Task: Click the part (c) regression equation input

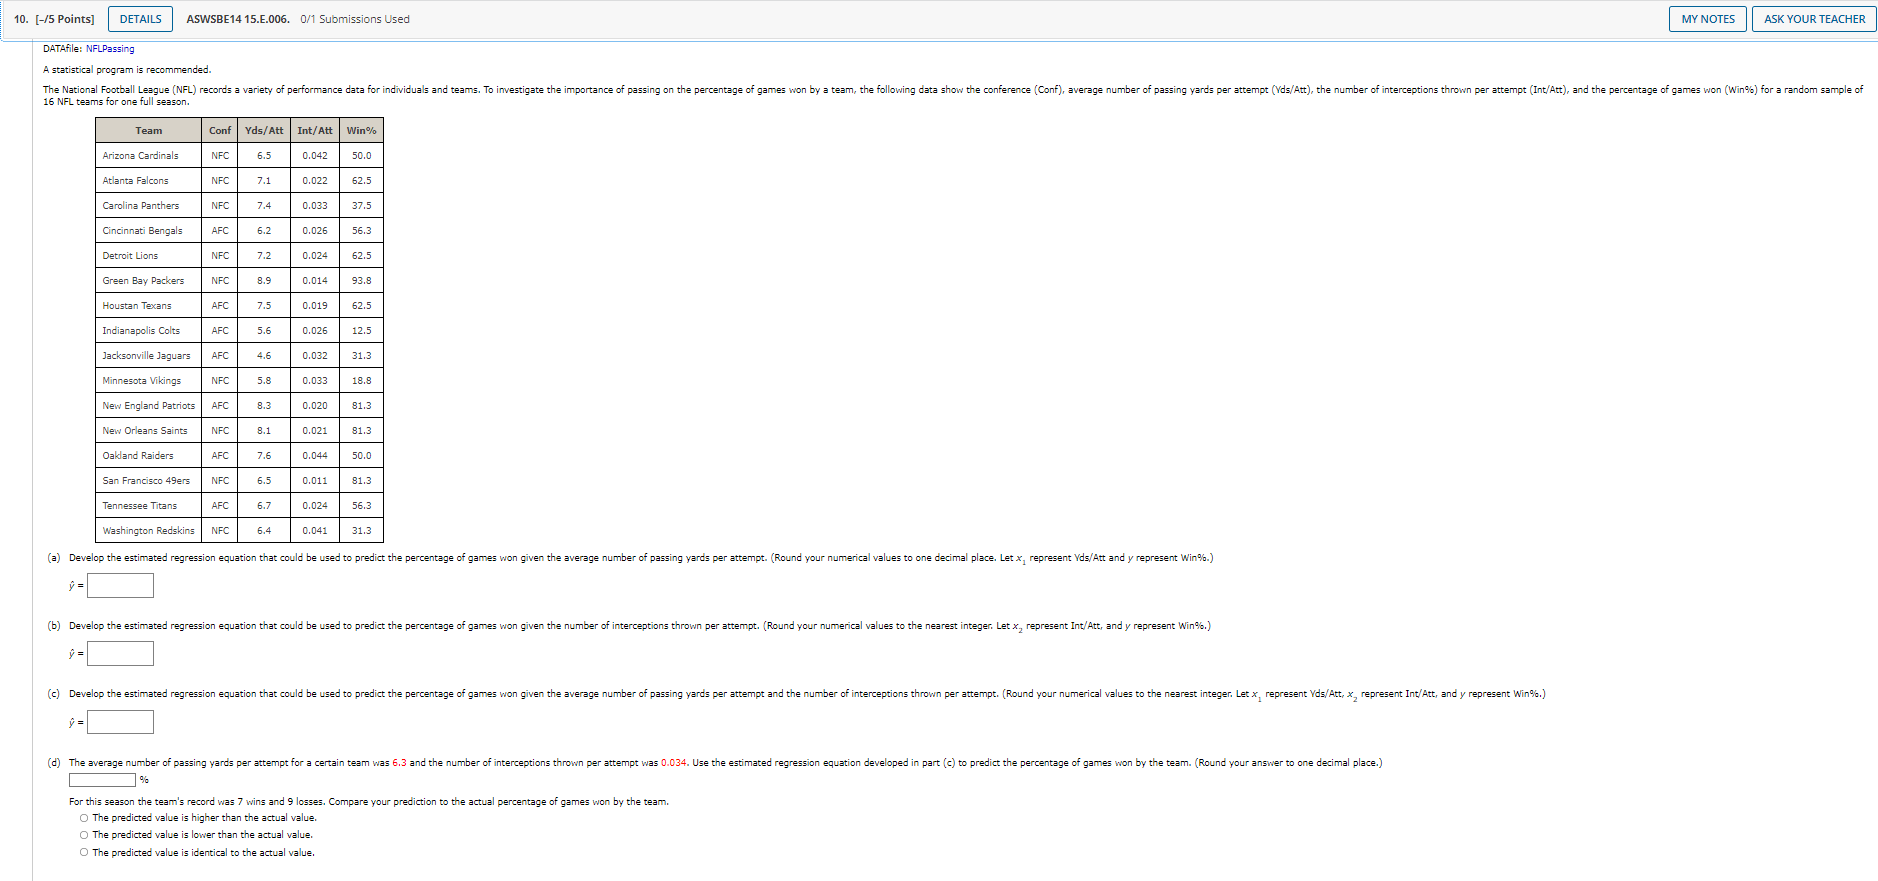Action: click(x=120, y=722)
